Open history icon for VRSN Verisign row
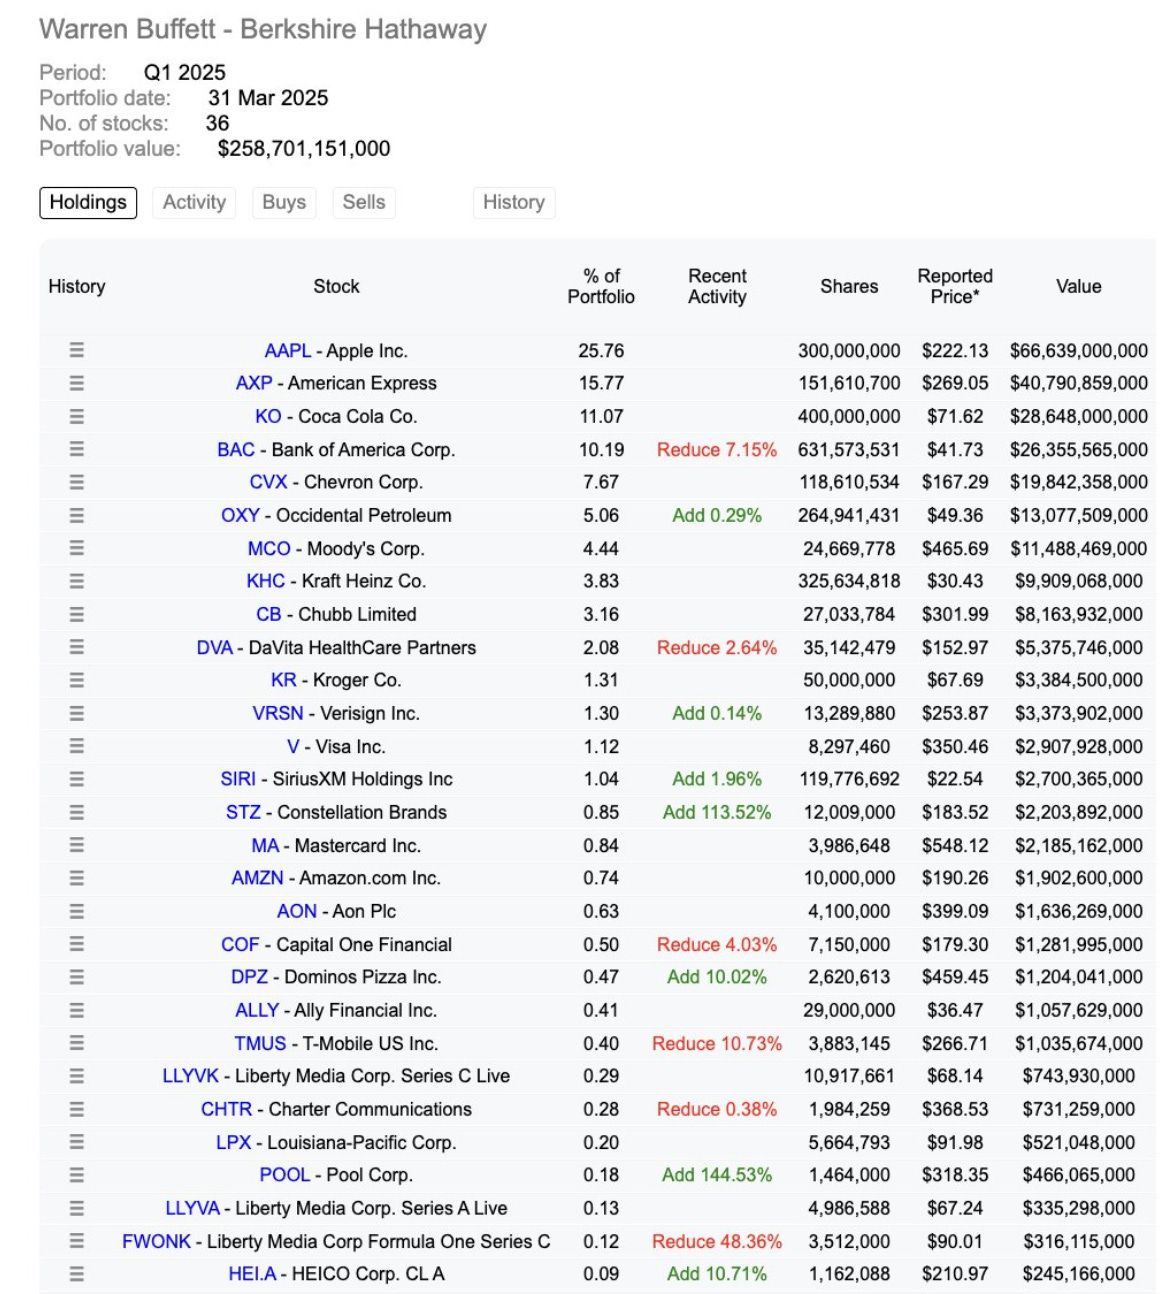Screen dimensions: 1164x1294 (x=77, y=713)
